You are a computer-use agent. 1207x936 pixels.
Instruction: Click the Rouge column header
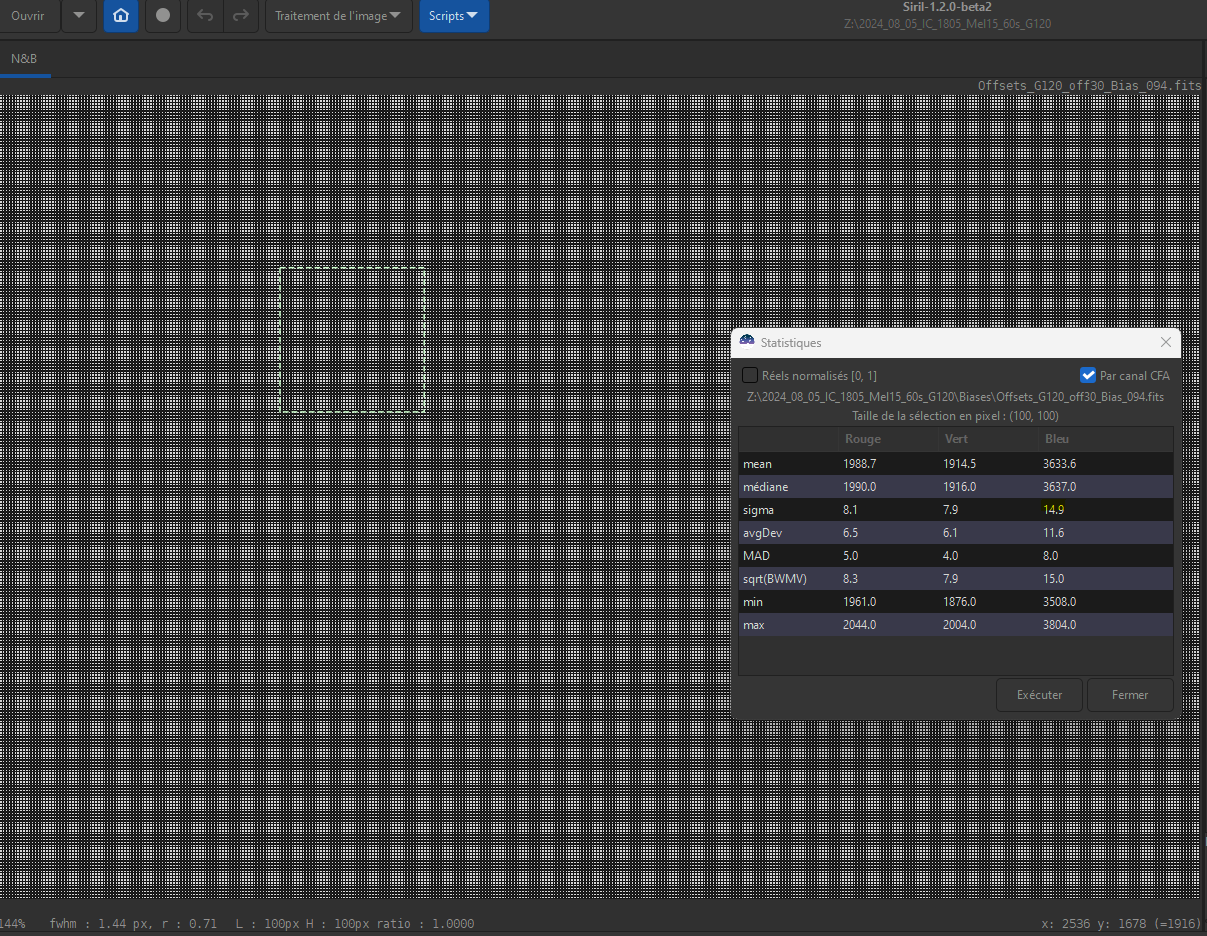863,439
